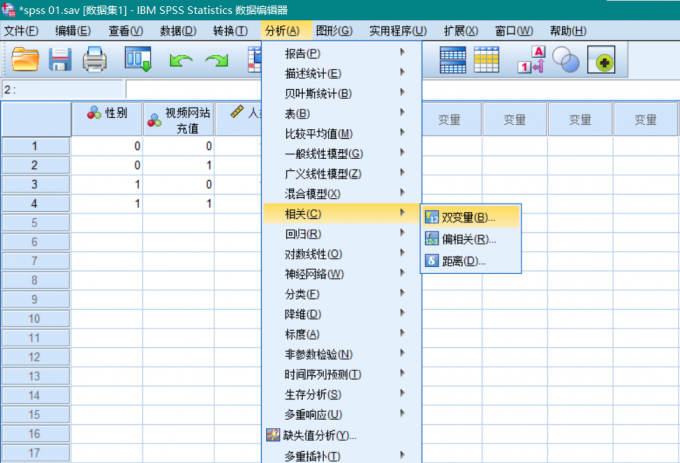The width and height of the screenshot is (680, 463).
Task: Select the 性别 column header
Action: [x=107, y=119]
